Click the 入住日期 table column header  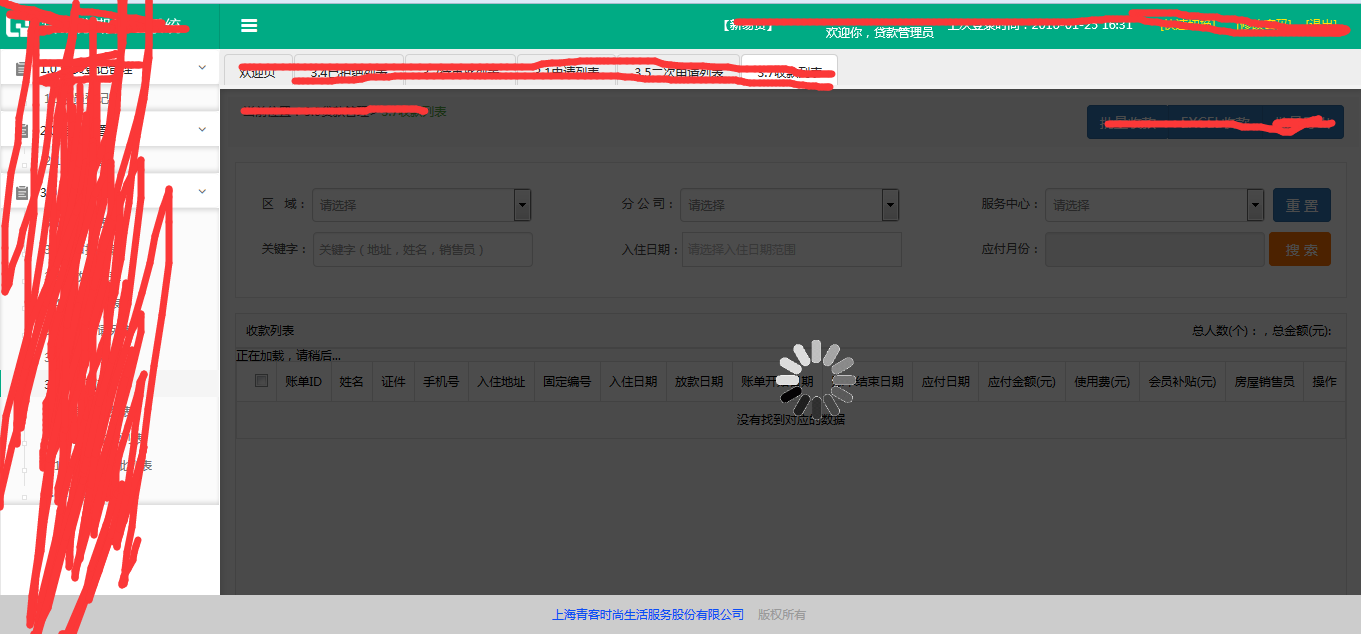[x=633, y=382]
